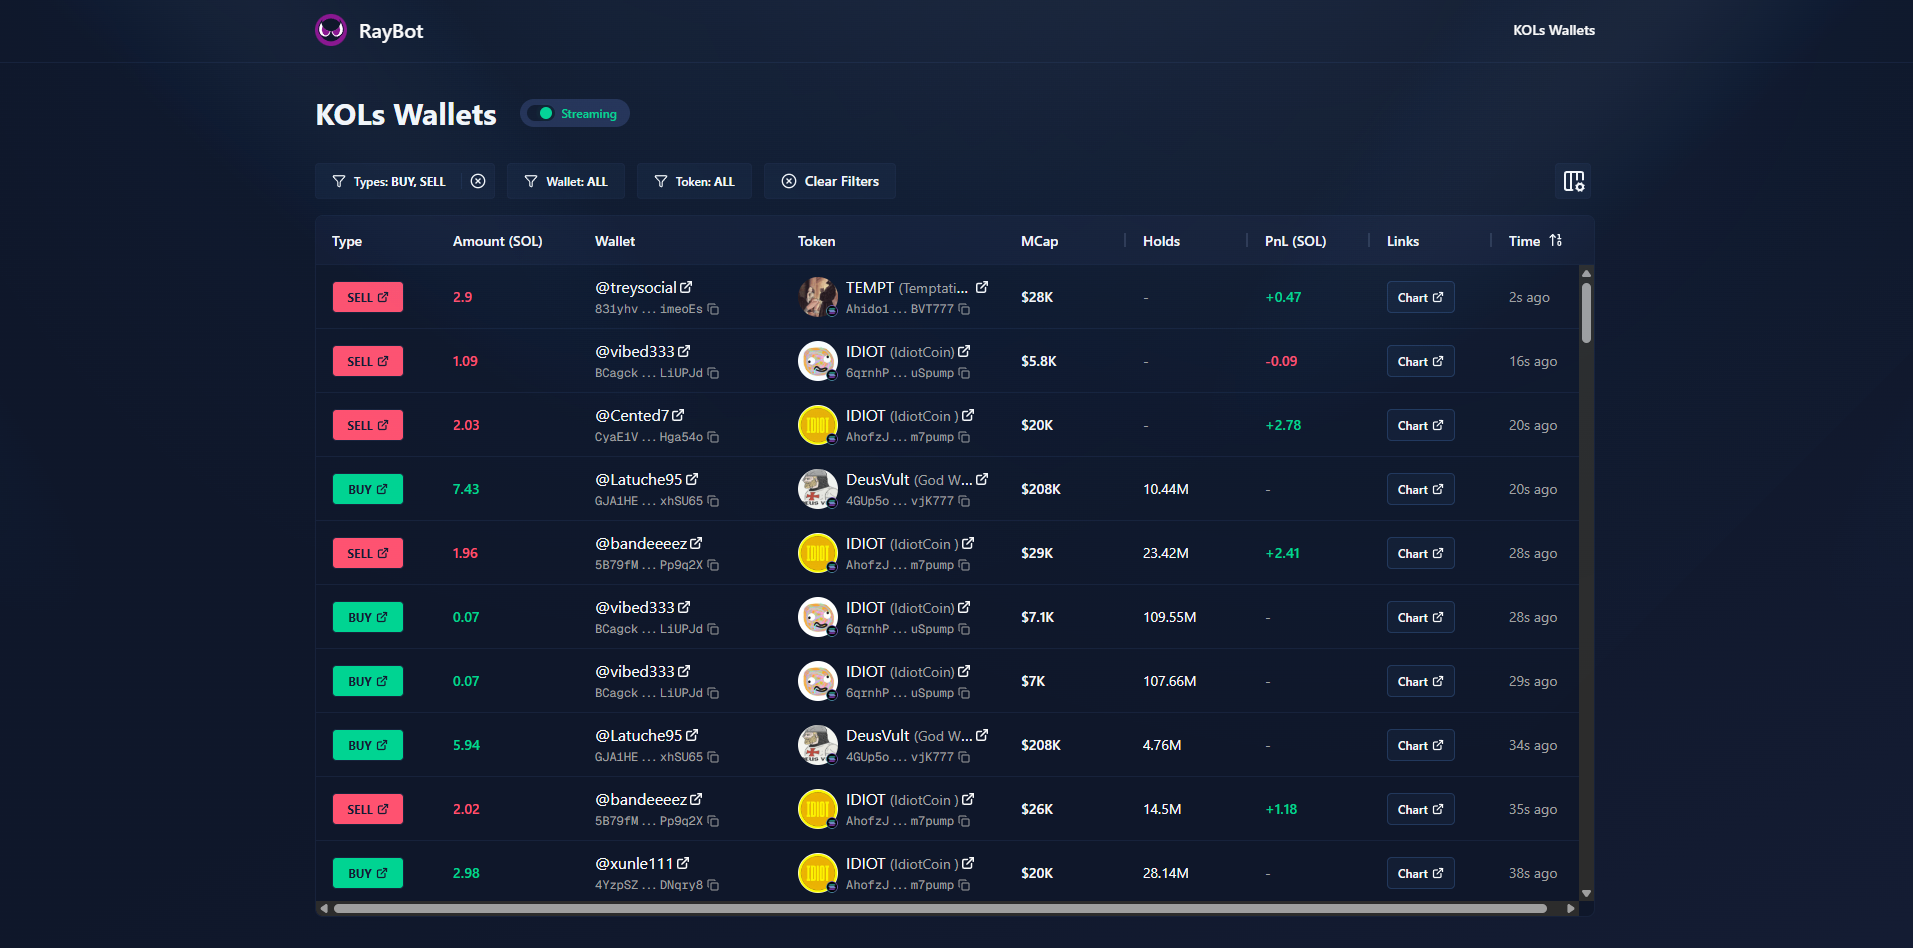Click the horizontal scrollbar below the table
This screenshot has width=1913, height=948.
(x=940, y=908)
